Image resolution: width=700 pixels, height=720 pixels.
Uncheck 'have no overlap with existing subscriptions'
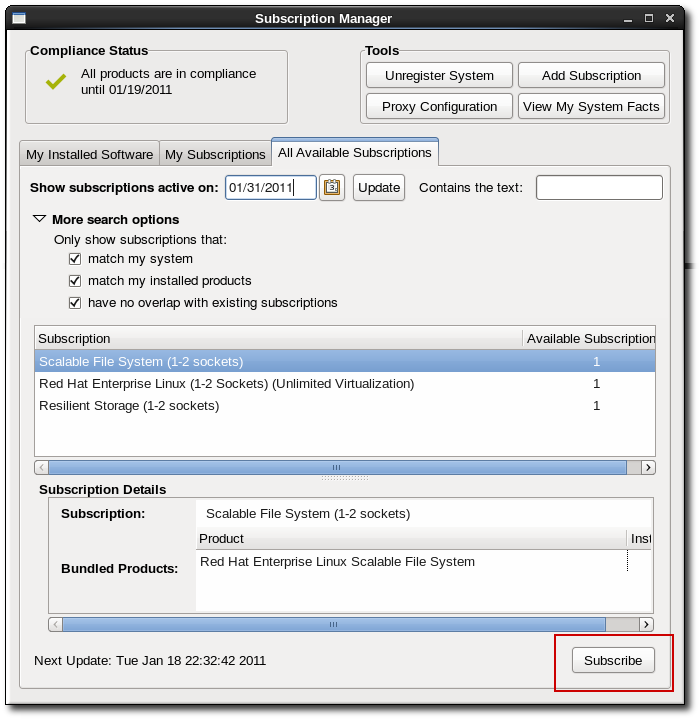tap(75, 303)
